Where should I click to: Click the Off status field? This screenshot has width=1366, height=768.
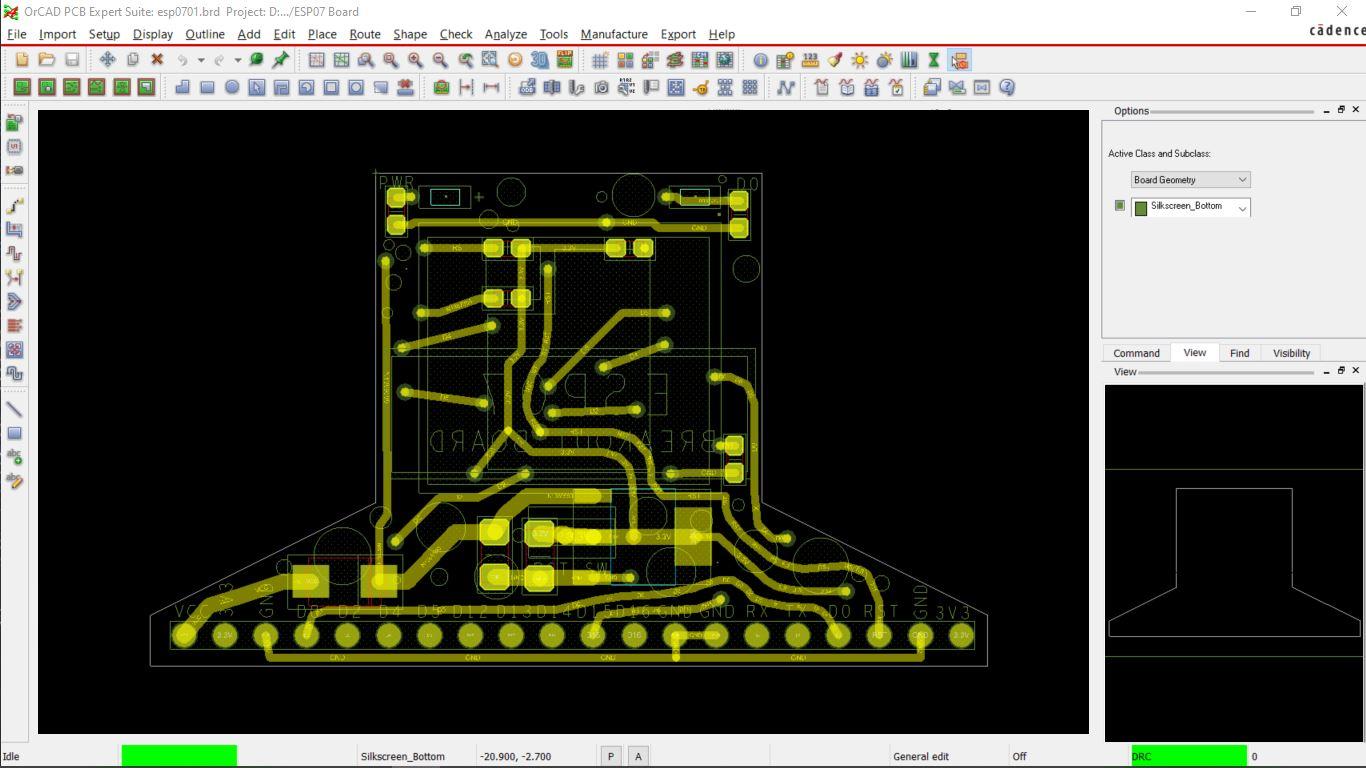click(1019, 756)
